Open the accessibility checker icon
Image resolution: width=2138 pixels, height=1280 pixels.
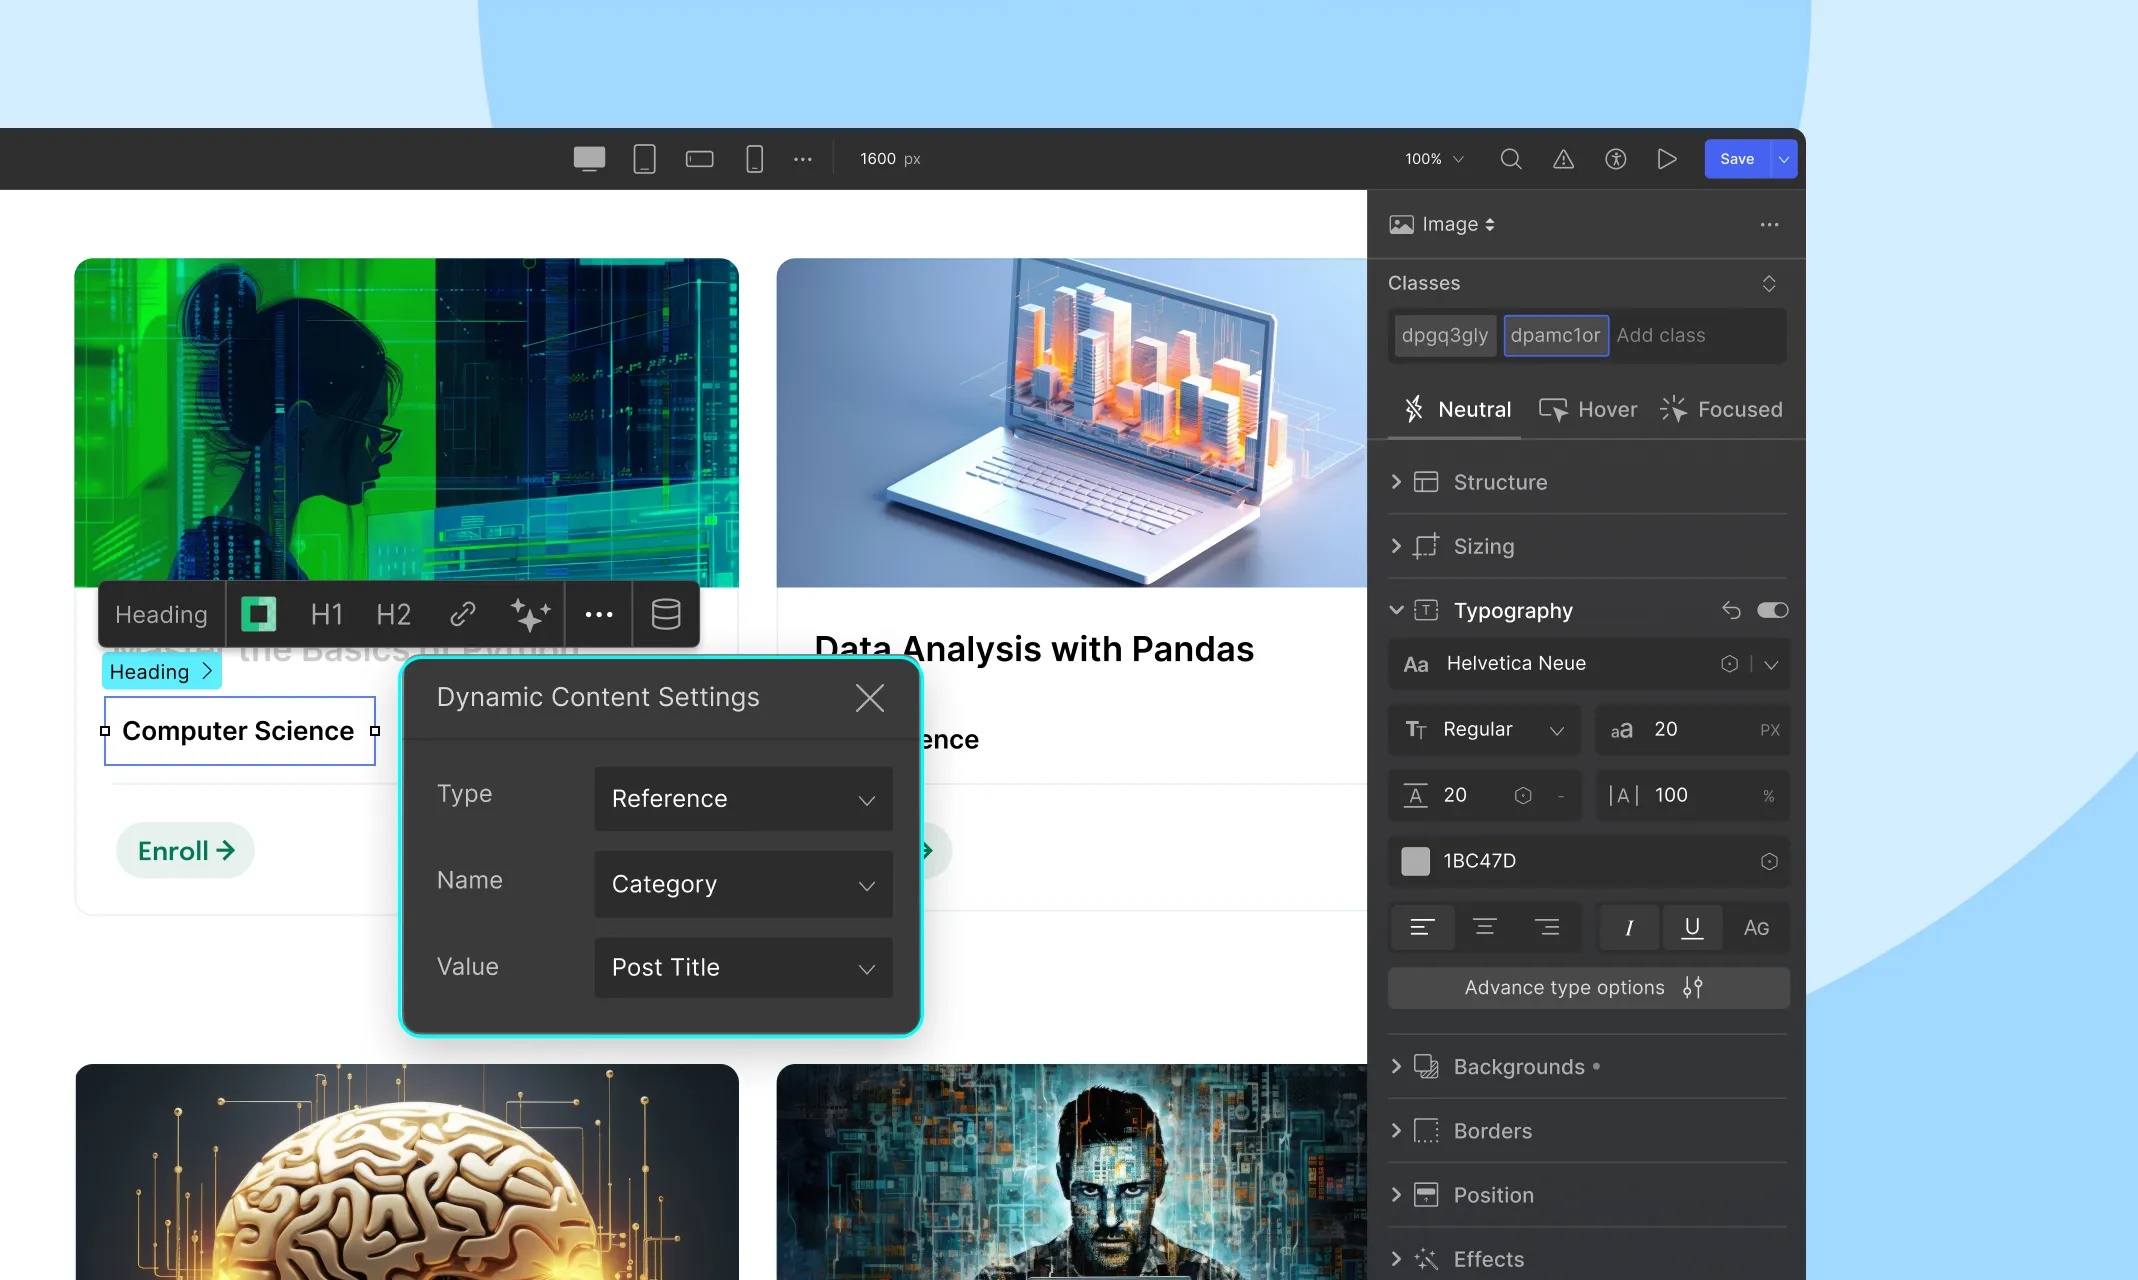(1615, 159)
